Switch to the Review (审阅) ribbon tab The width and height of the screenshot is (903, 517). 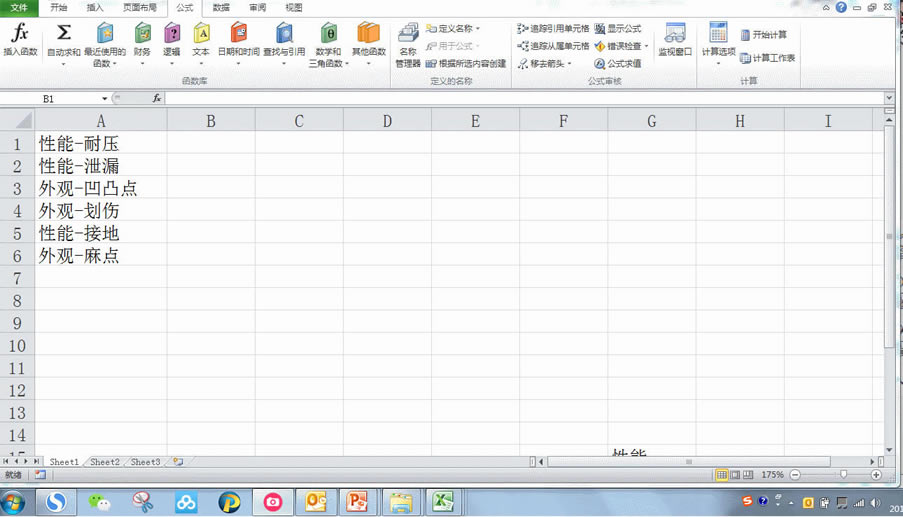click(257, 7)
